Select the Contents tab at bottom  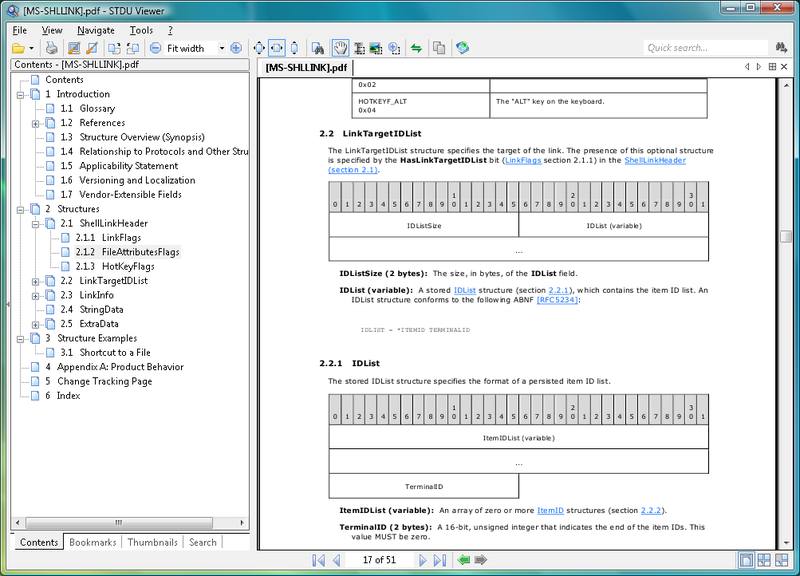[39, 542]
